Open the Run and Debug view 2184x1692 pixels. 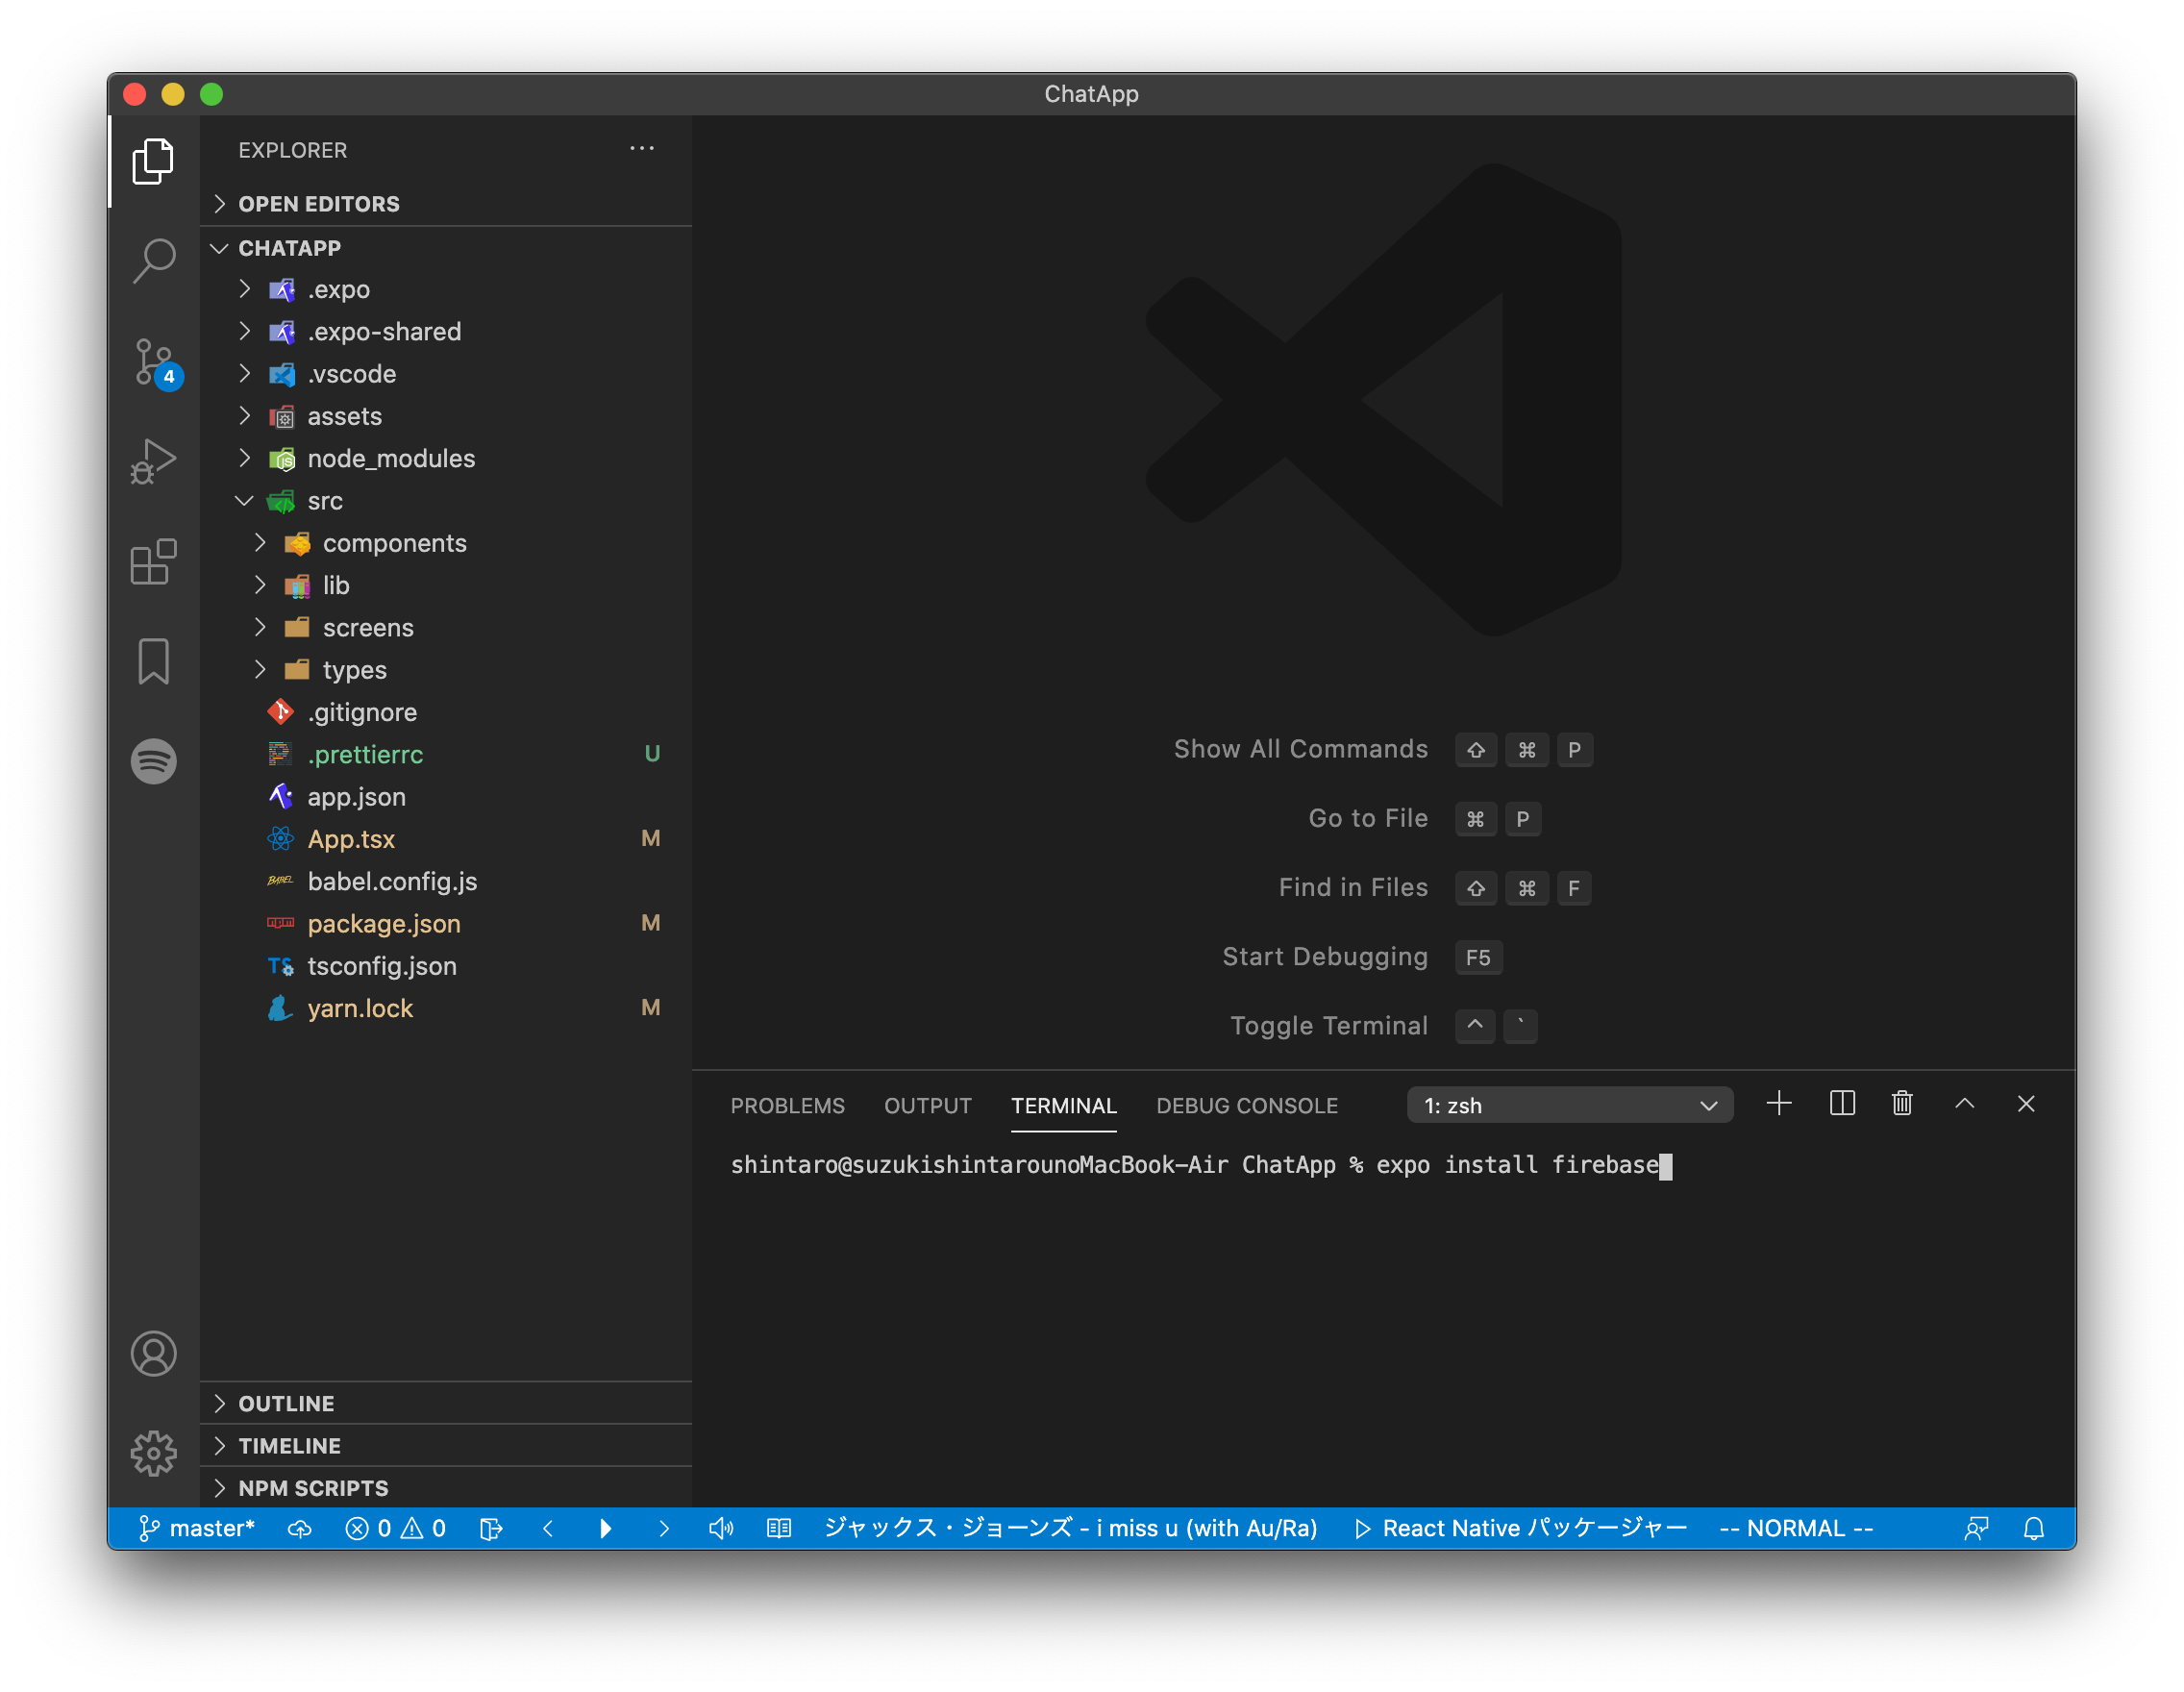pyautogui.click(x=153, y=461)
